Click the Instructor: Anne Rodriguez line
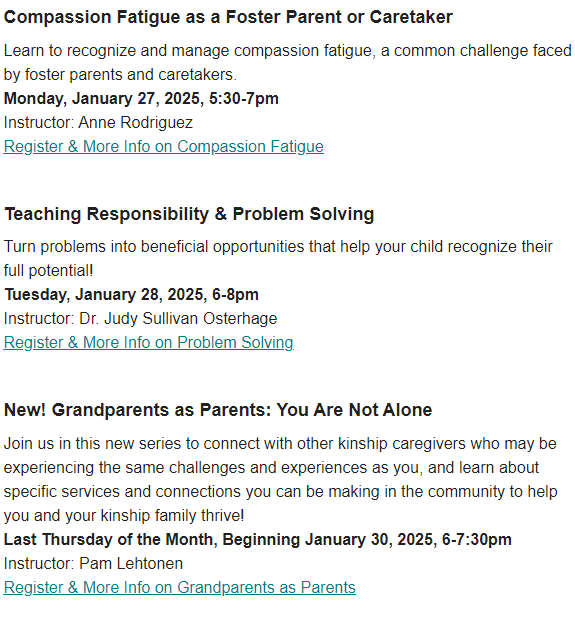Screen dimensions: 575x620 [98, 123]
